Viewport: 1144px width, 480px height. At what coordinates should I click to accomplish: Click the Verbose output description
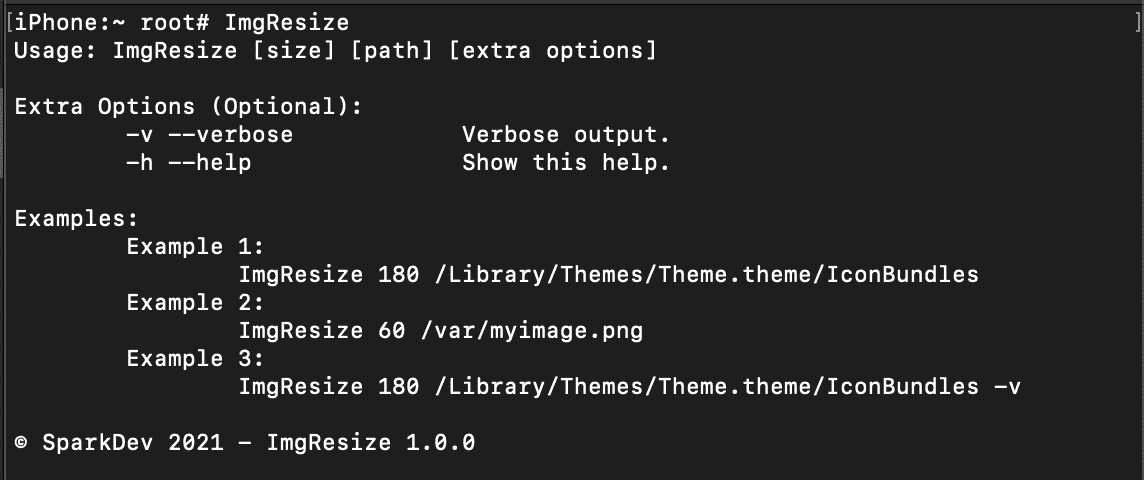(566, 135)
